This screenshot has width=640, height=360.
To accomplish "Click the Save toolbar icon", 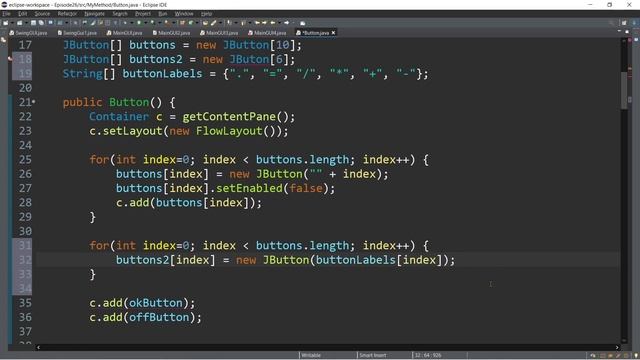I will click(33, 23).
